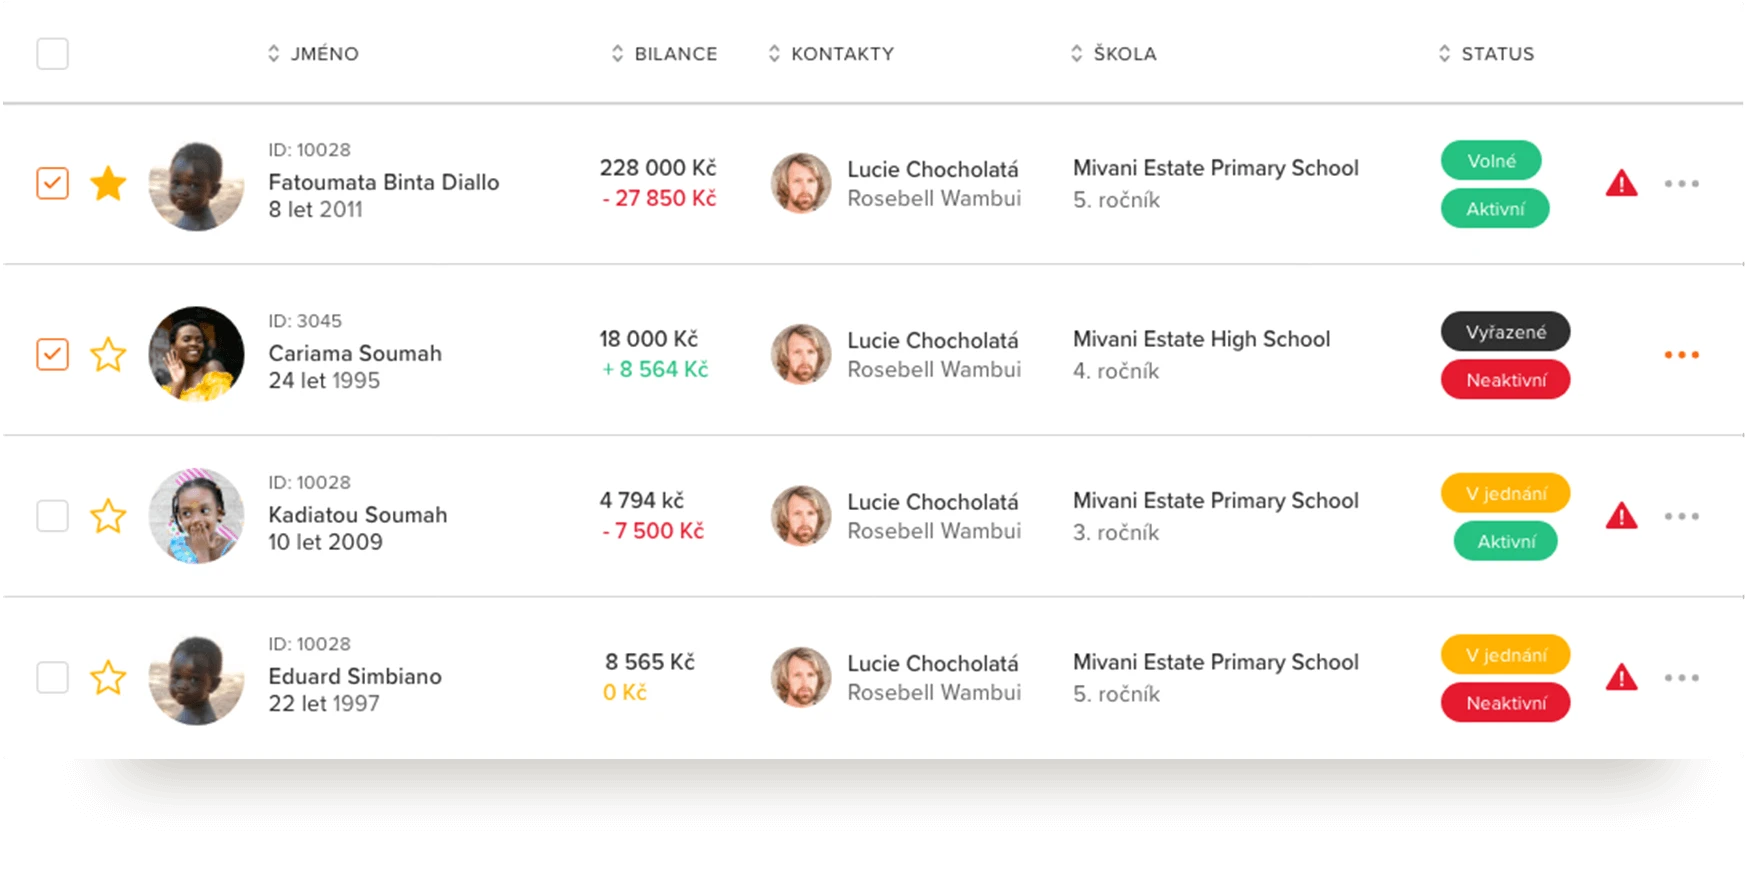Open orange three-dot menu for Cariama Soumah
Screen dimensions: 1748x874
click(1681, 355)
